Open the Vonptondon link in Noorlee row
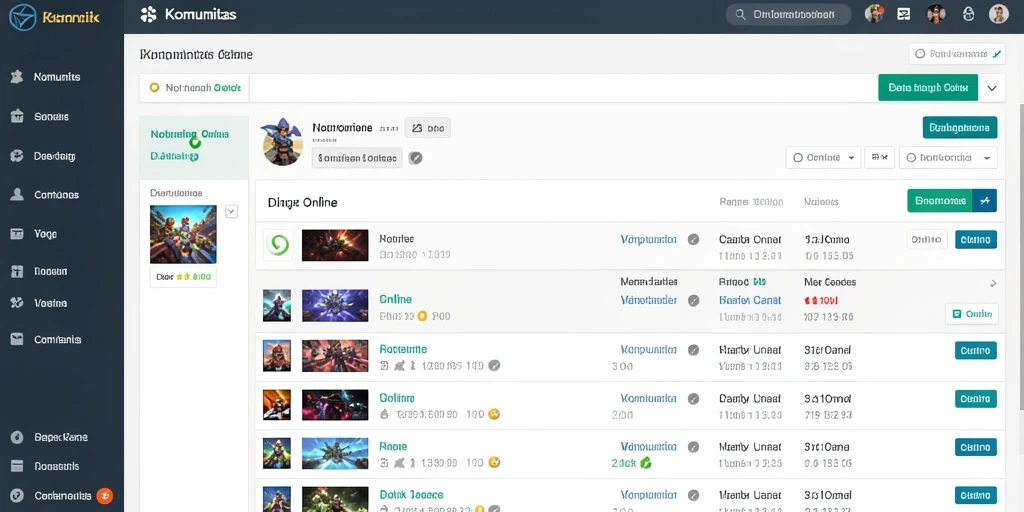 648,240
